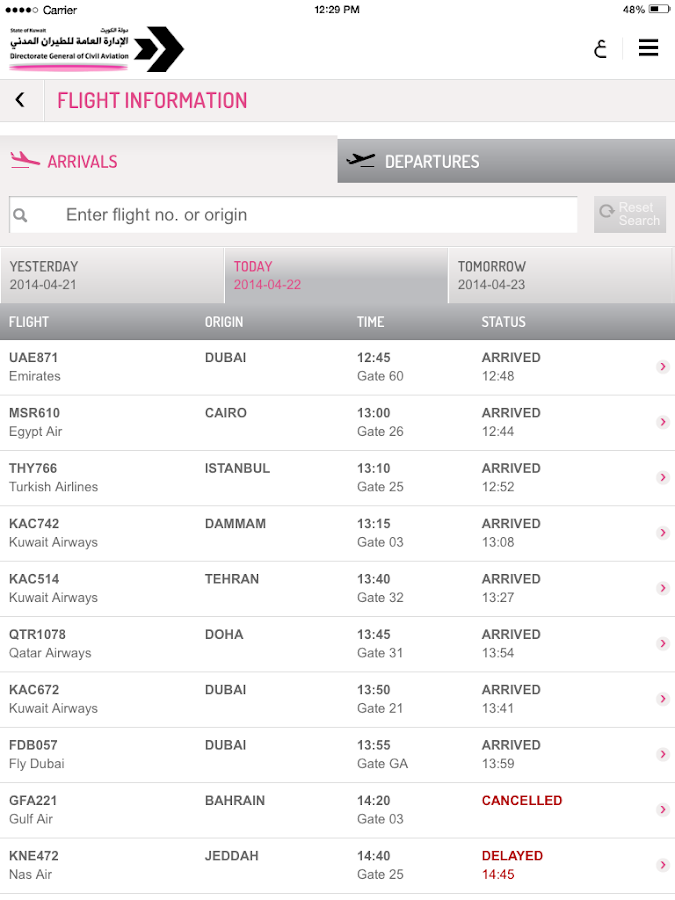Image resolution: width=675 pixels, height=900 pixels.
Task: Select Yesterday 2014-04-21 date filter
Action: pyautogui.click(x=112, y=274)
